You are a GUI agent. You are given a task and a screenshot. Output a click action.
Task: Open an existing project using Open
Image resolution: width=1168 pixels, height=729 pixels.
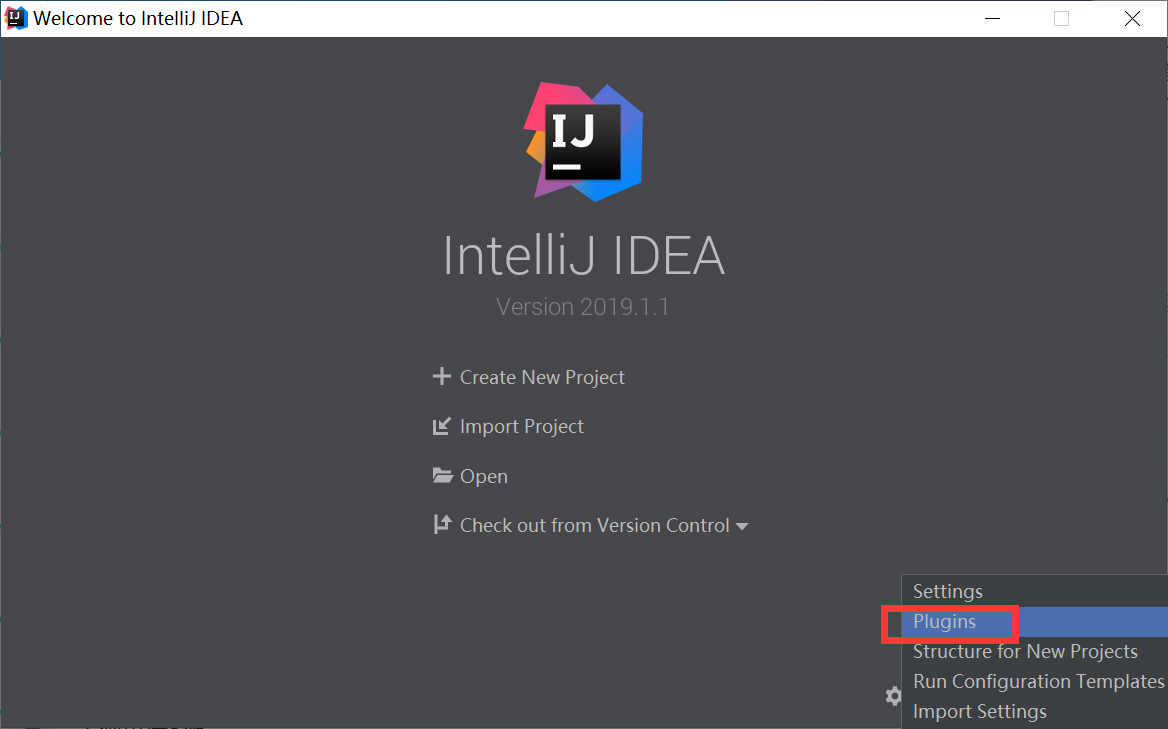tap(483, 476)
